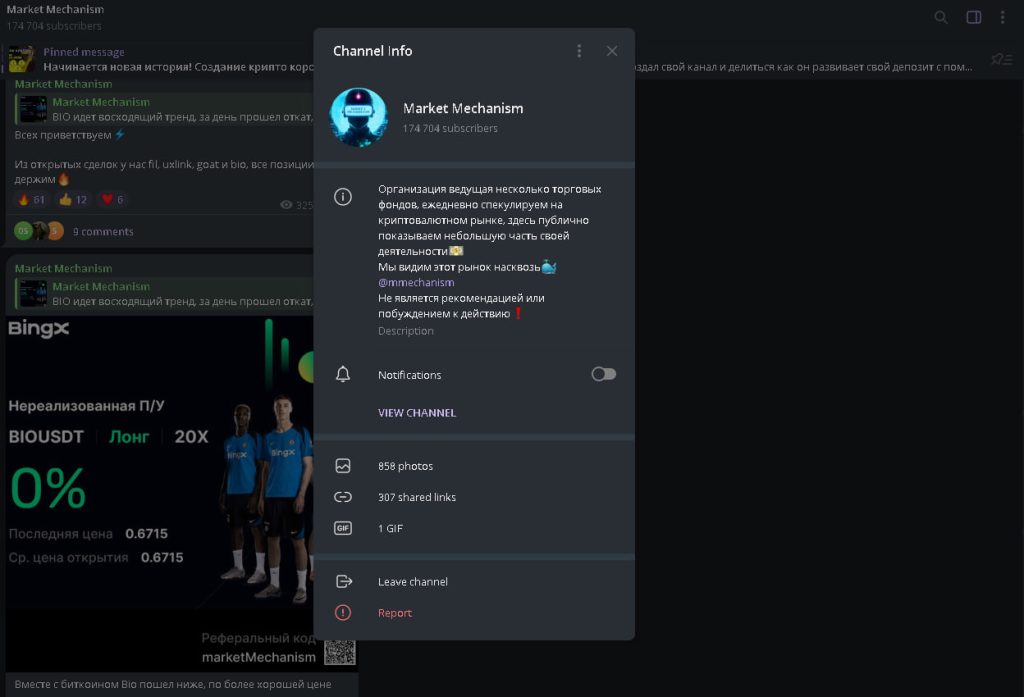
Task: Click the Market Mechanism name in the dialog
Action: coord(463,108)
